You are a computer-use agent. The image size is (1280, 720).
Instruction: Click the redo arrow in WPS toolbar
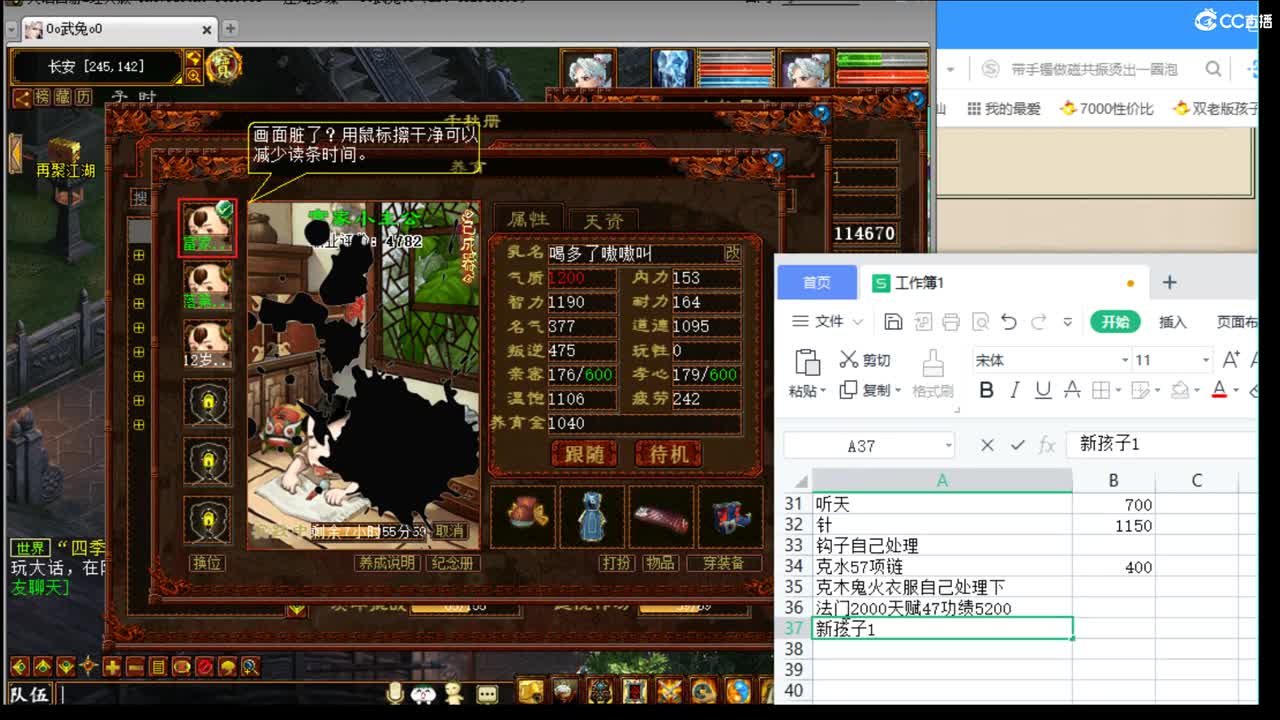[x=1039, y=321]
